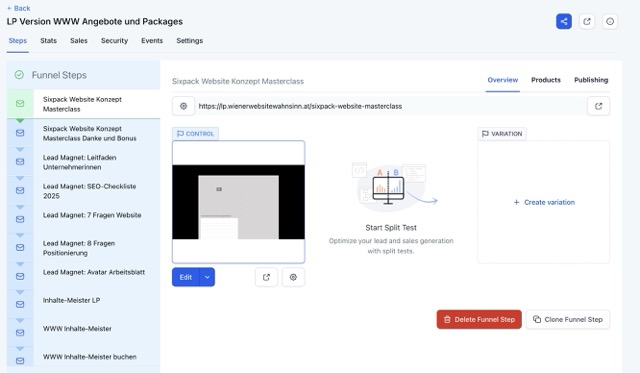The height and width of the screenshot is (373, 640).
Task: Select WWW Inhalte-Meister step
Action: click(x=97, y=333)
